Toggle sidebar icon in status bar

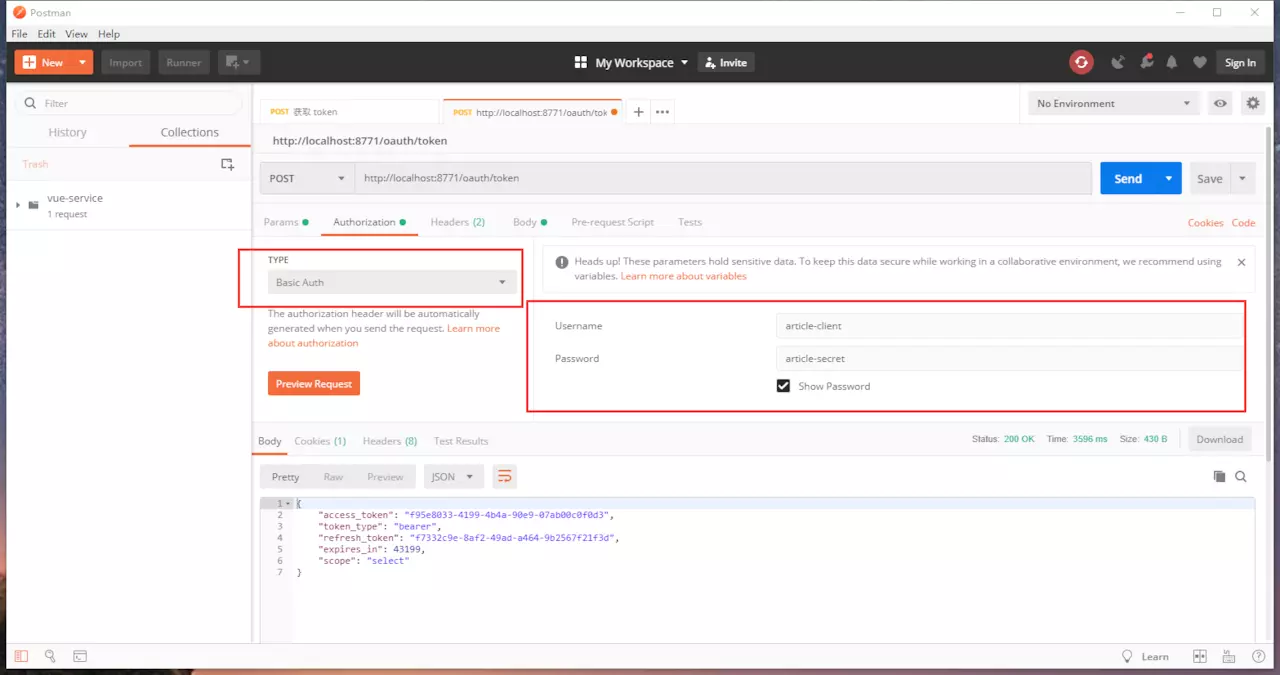21,656
